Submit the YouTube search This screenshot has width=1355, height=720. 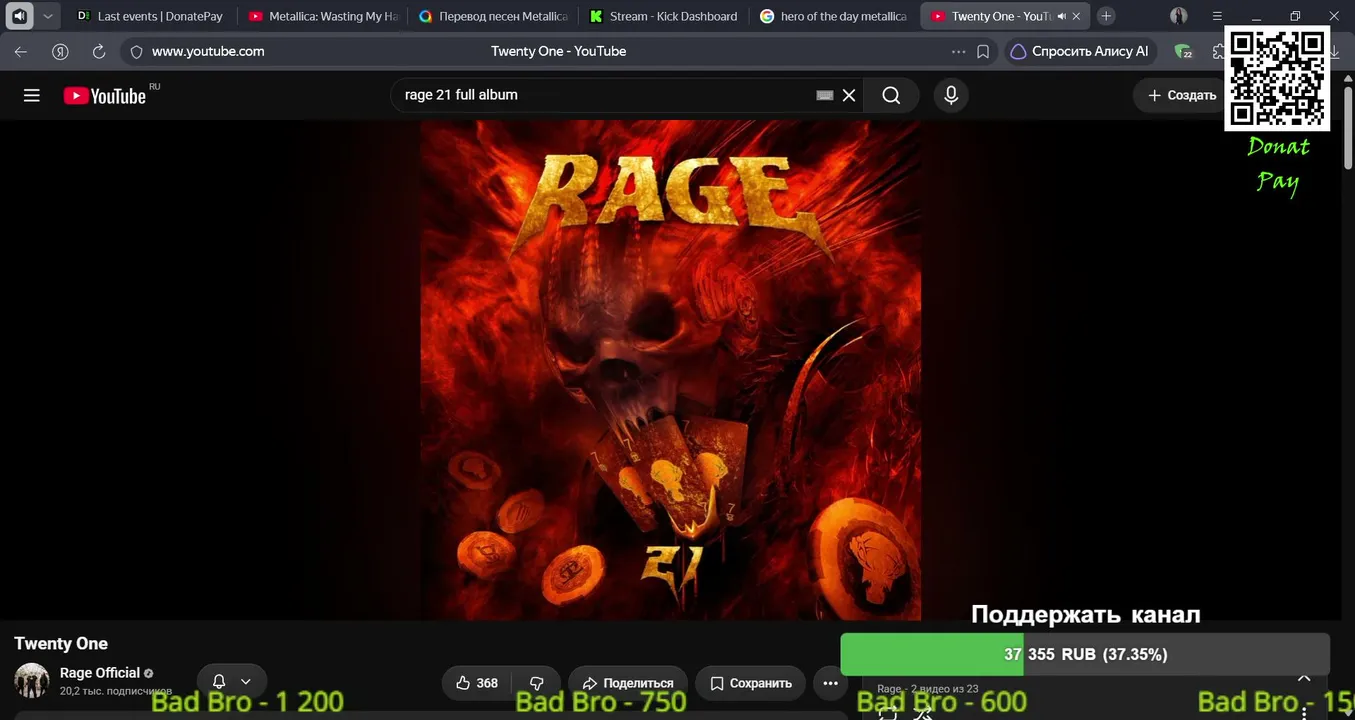coord(891,95)
